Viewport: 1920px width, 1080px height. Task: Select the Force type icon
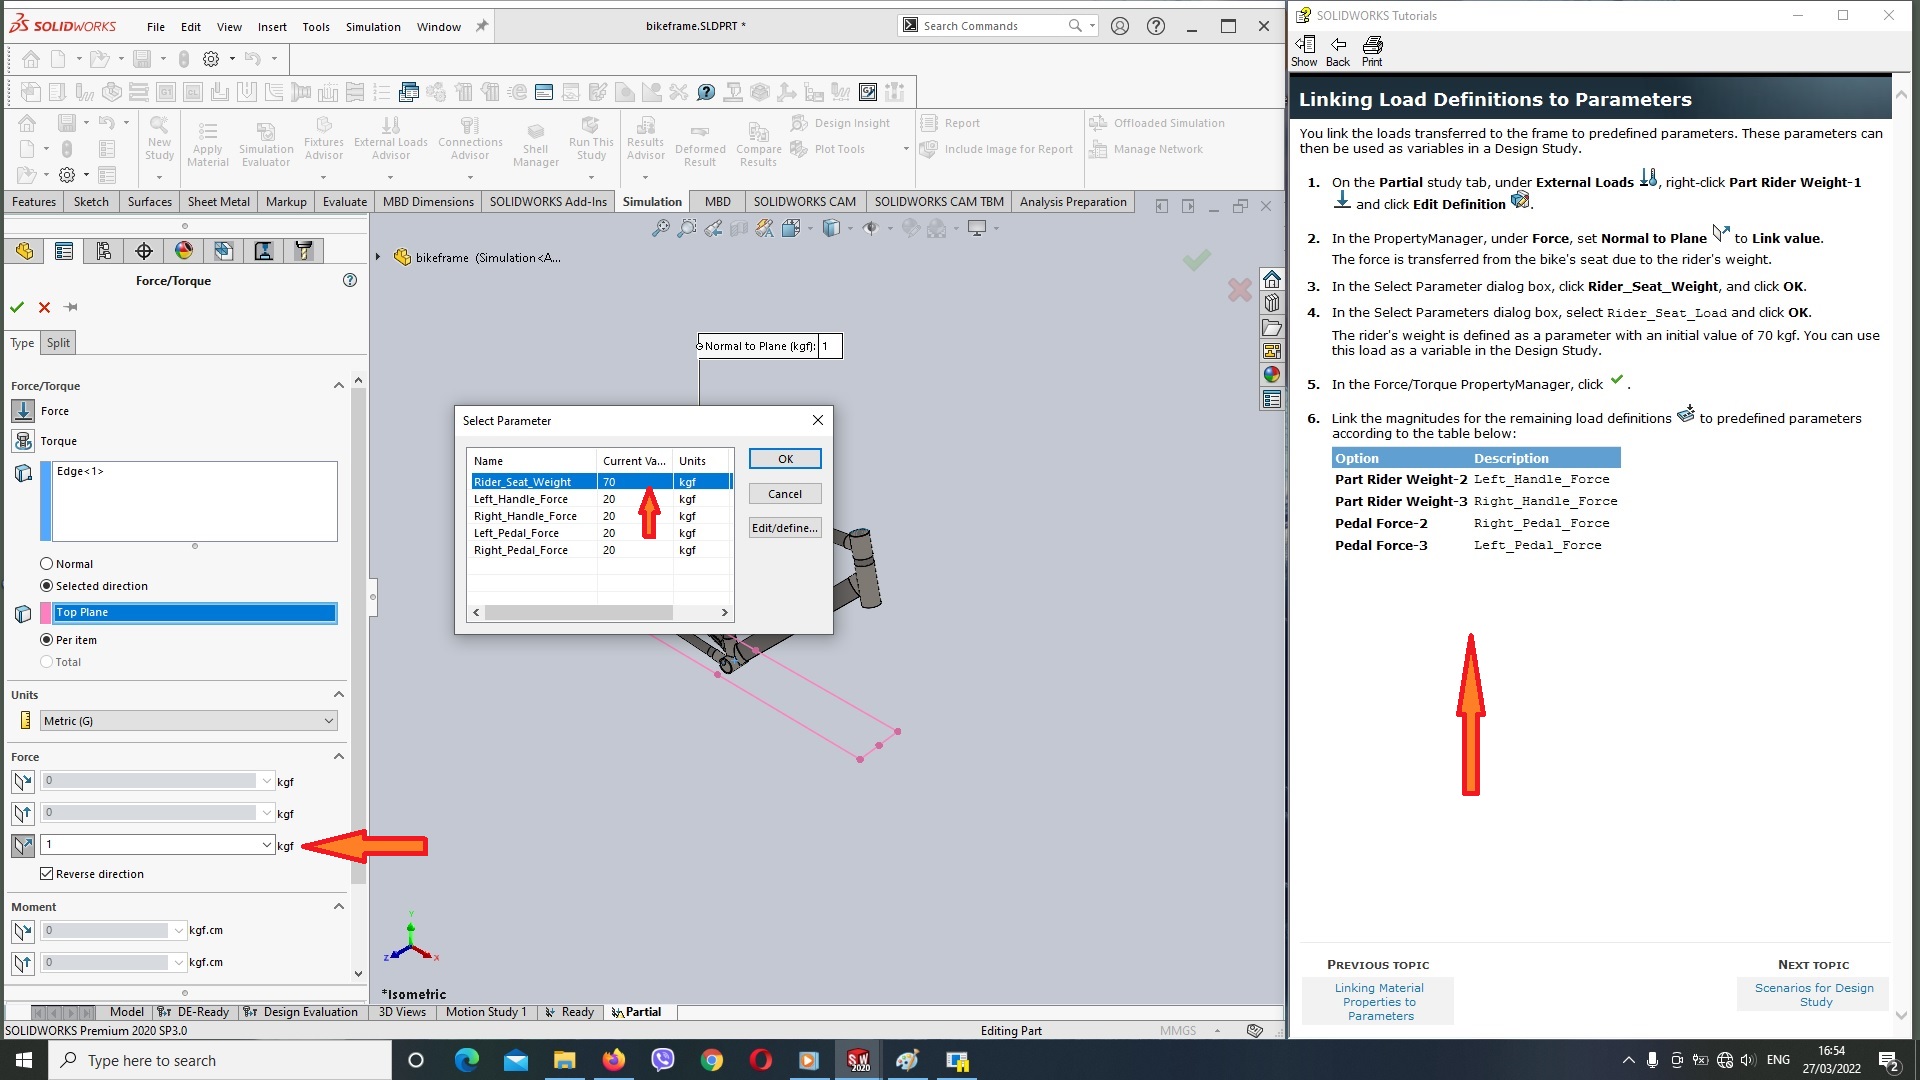click(23, 411)
